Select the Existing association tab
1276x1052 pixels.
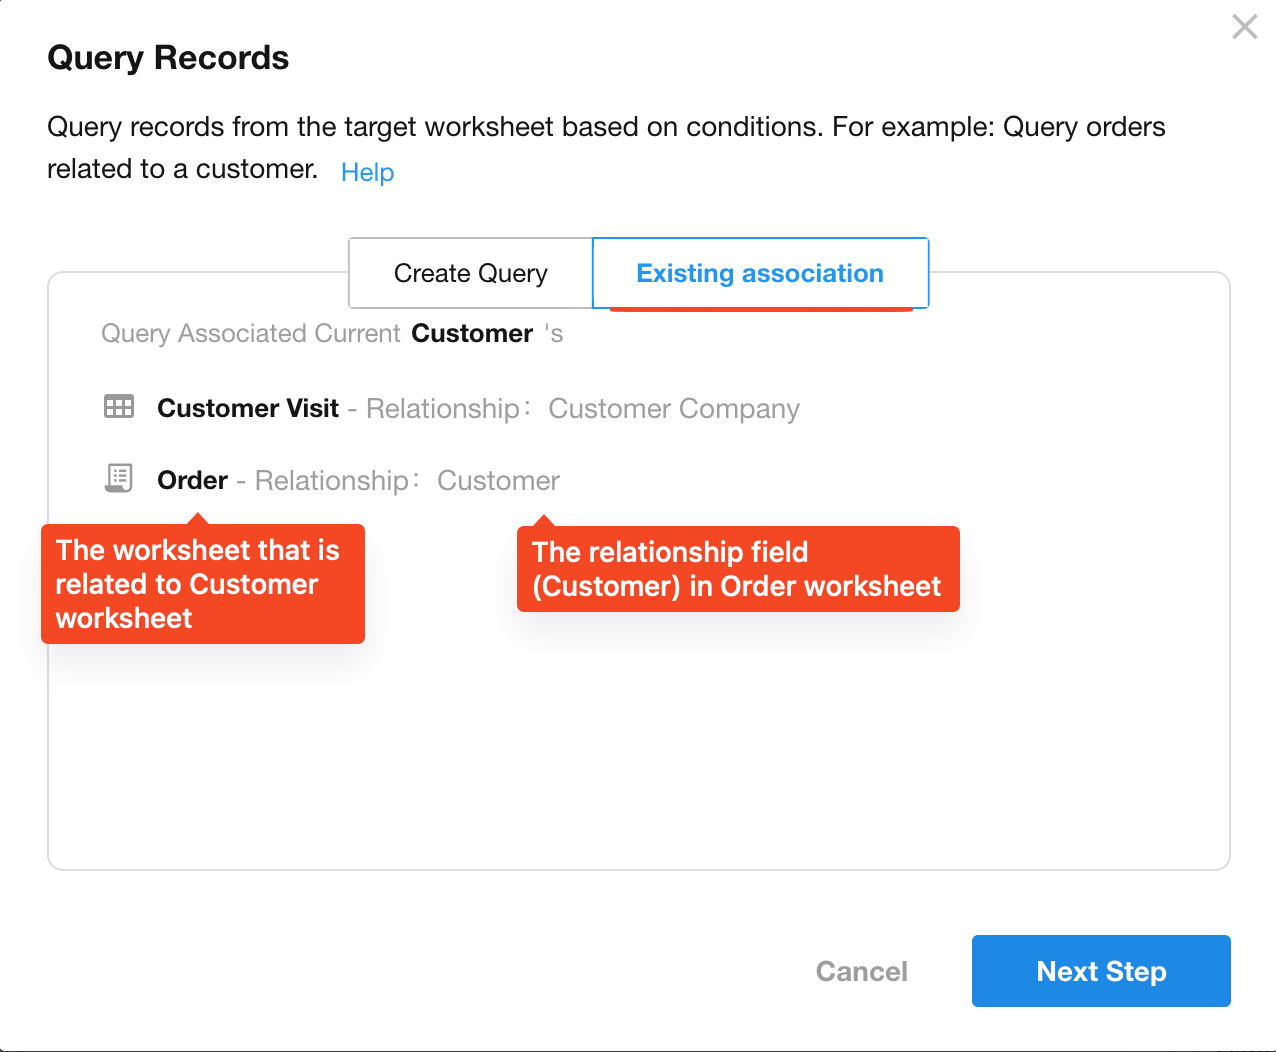(x=760, y=273)
